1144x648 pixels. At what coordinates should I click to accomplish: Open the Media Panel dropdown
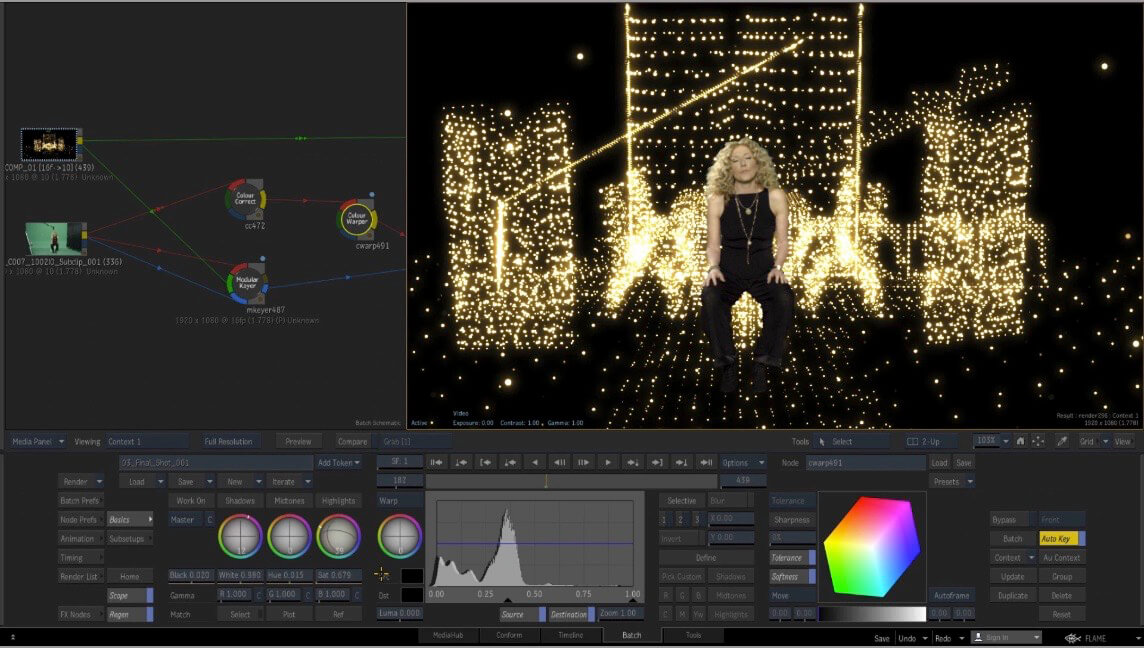point(38,441)
